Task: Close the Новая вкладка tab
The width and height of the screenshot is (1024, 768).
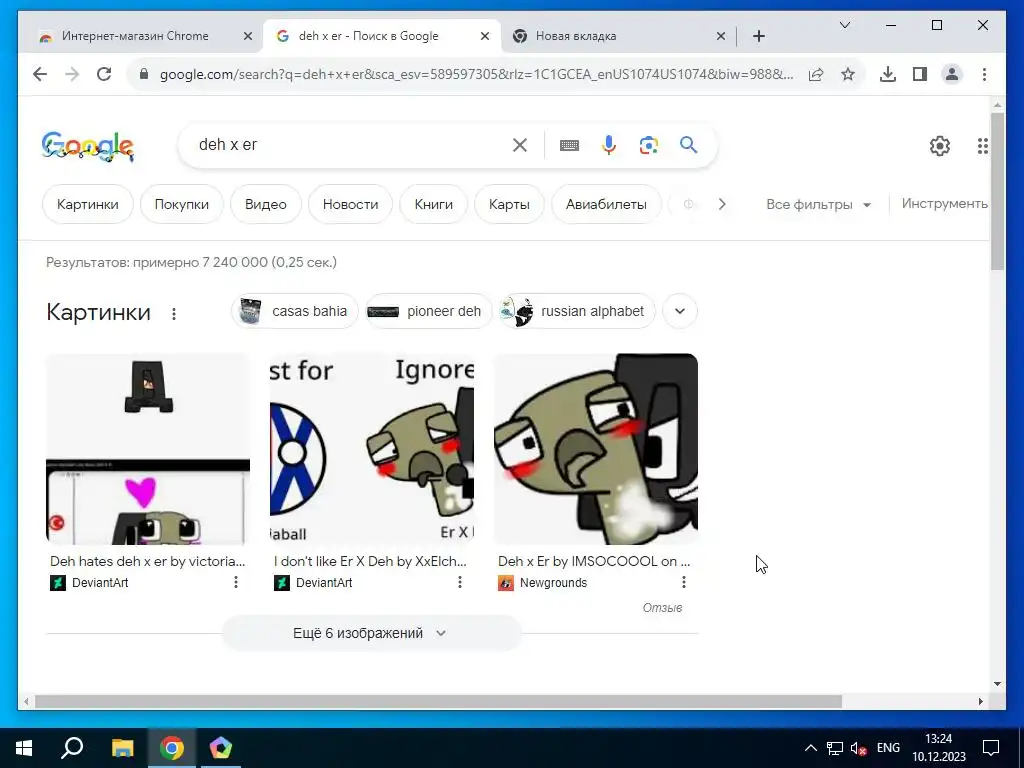Action: [x=720, y=36]
